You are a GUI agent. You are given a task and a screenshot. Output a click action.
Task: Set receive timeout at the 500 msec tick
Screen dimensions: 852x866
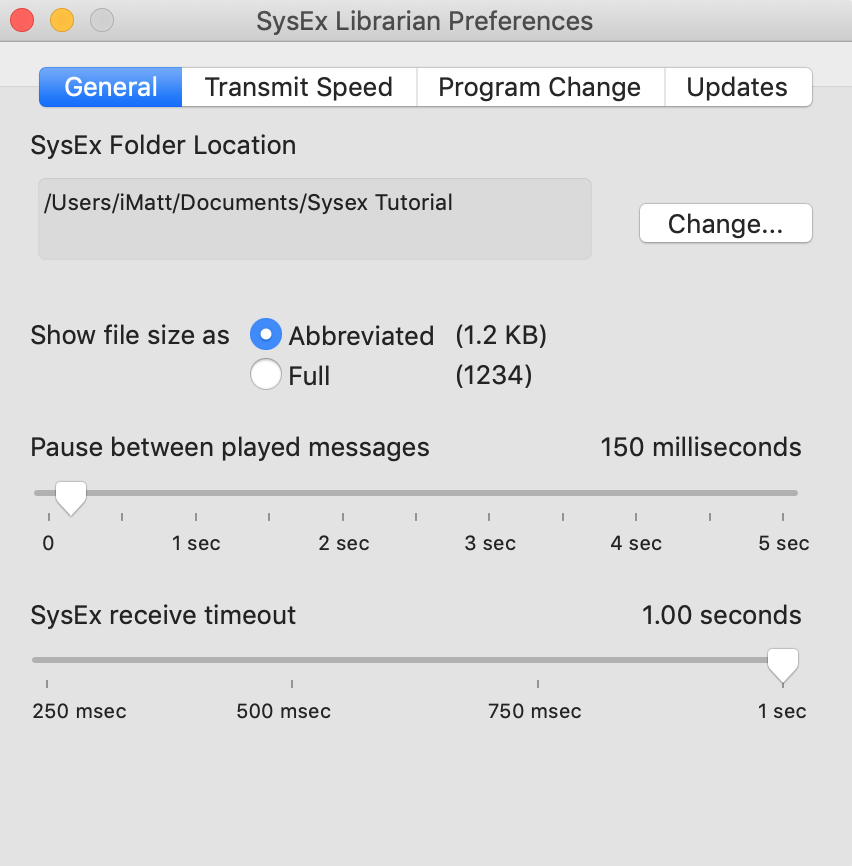click(x=292, y=660)
